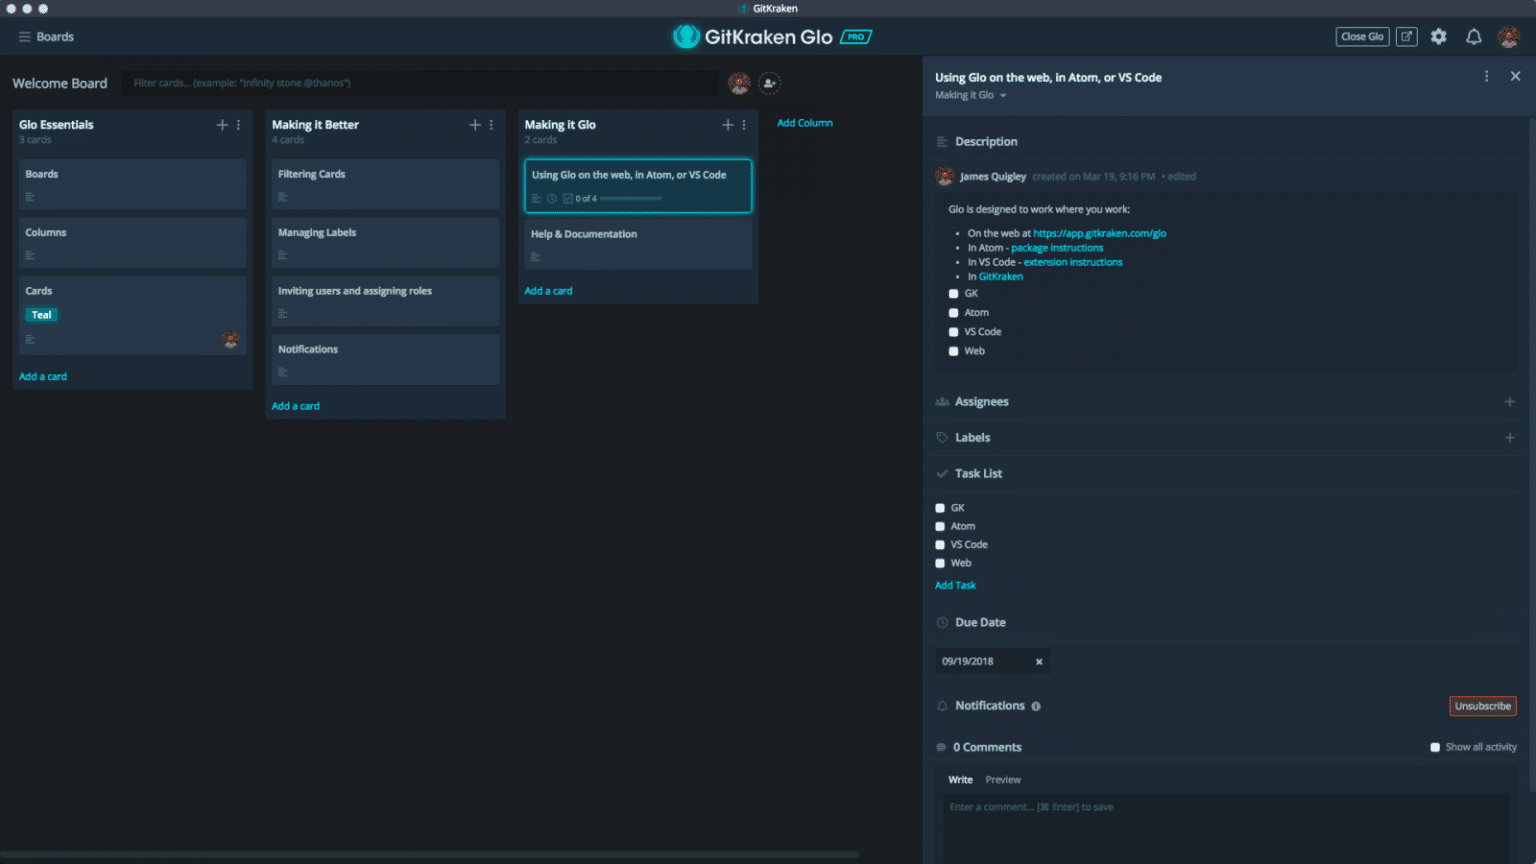Clear the 09/19/2018 due date field

pos(1038,661)
